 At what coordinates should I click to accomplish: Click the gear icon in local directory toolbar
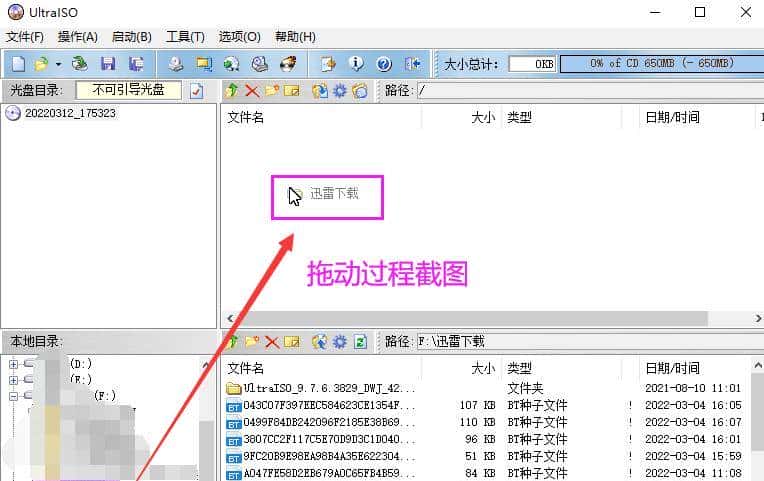pos(340,342)
